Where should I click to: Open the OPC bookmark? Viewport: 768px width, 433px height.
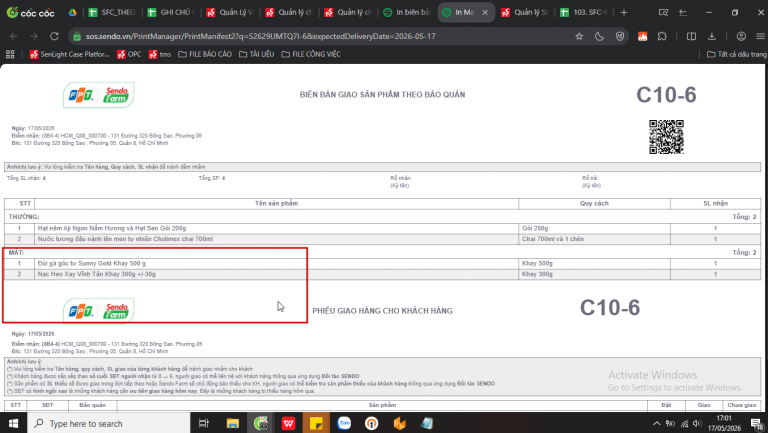click(129, 54)
